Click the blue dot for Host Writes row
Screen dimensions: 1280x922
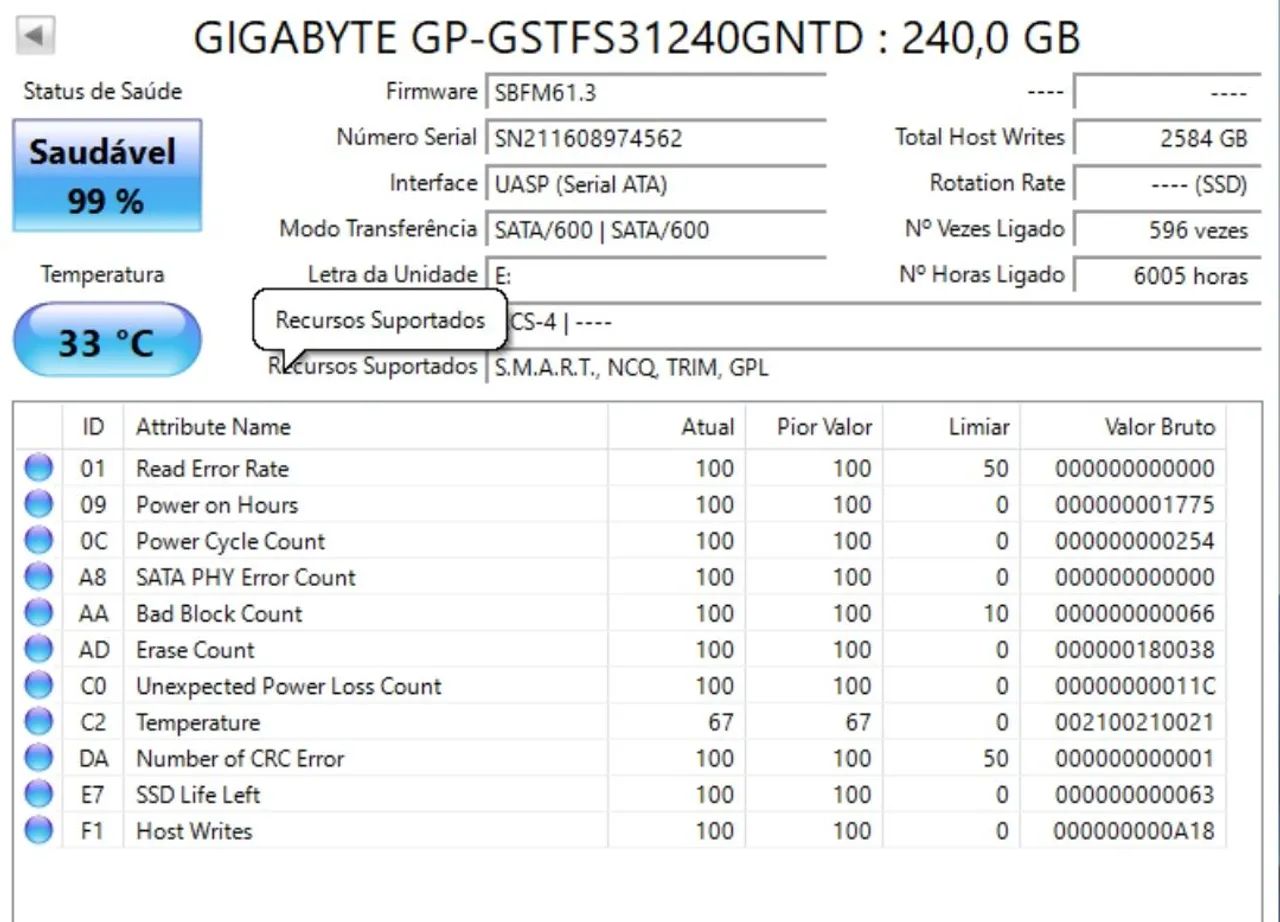[x=37, y=830]
